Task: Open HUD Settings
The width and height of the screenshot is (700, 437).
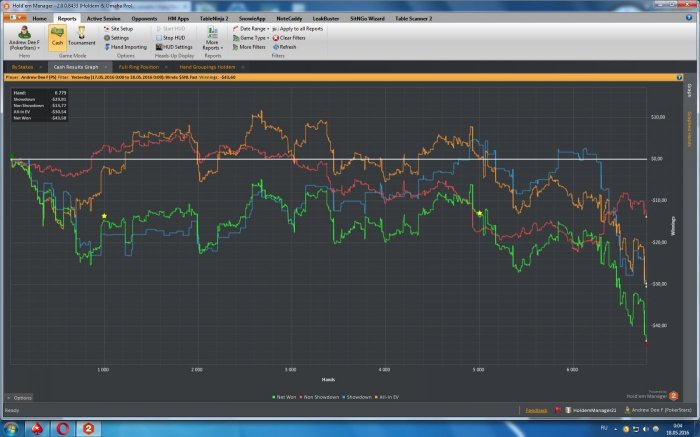Action: [176, 46]
